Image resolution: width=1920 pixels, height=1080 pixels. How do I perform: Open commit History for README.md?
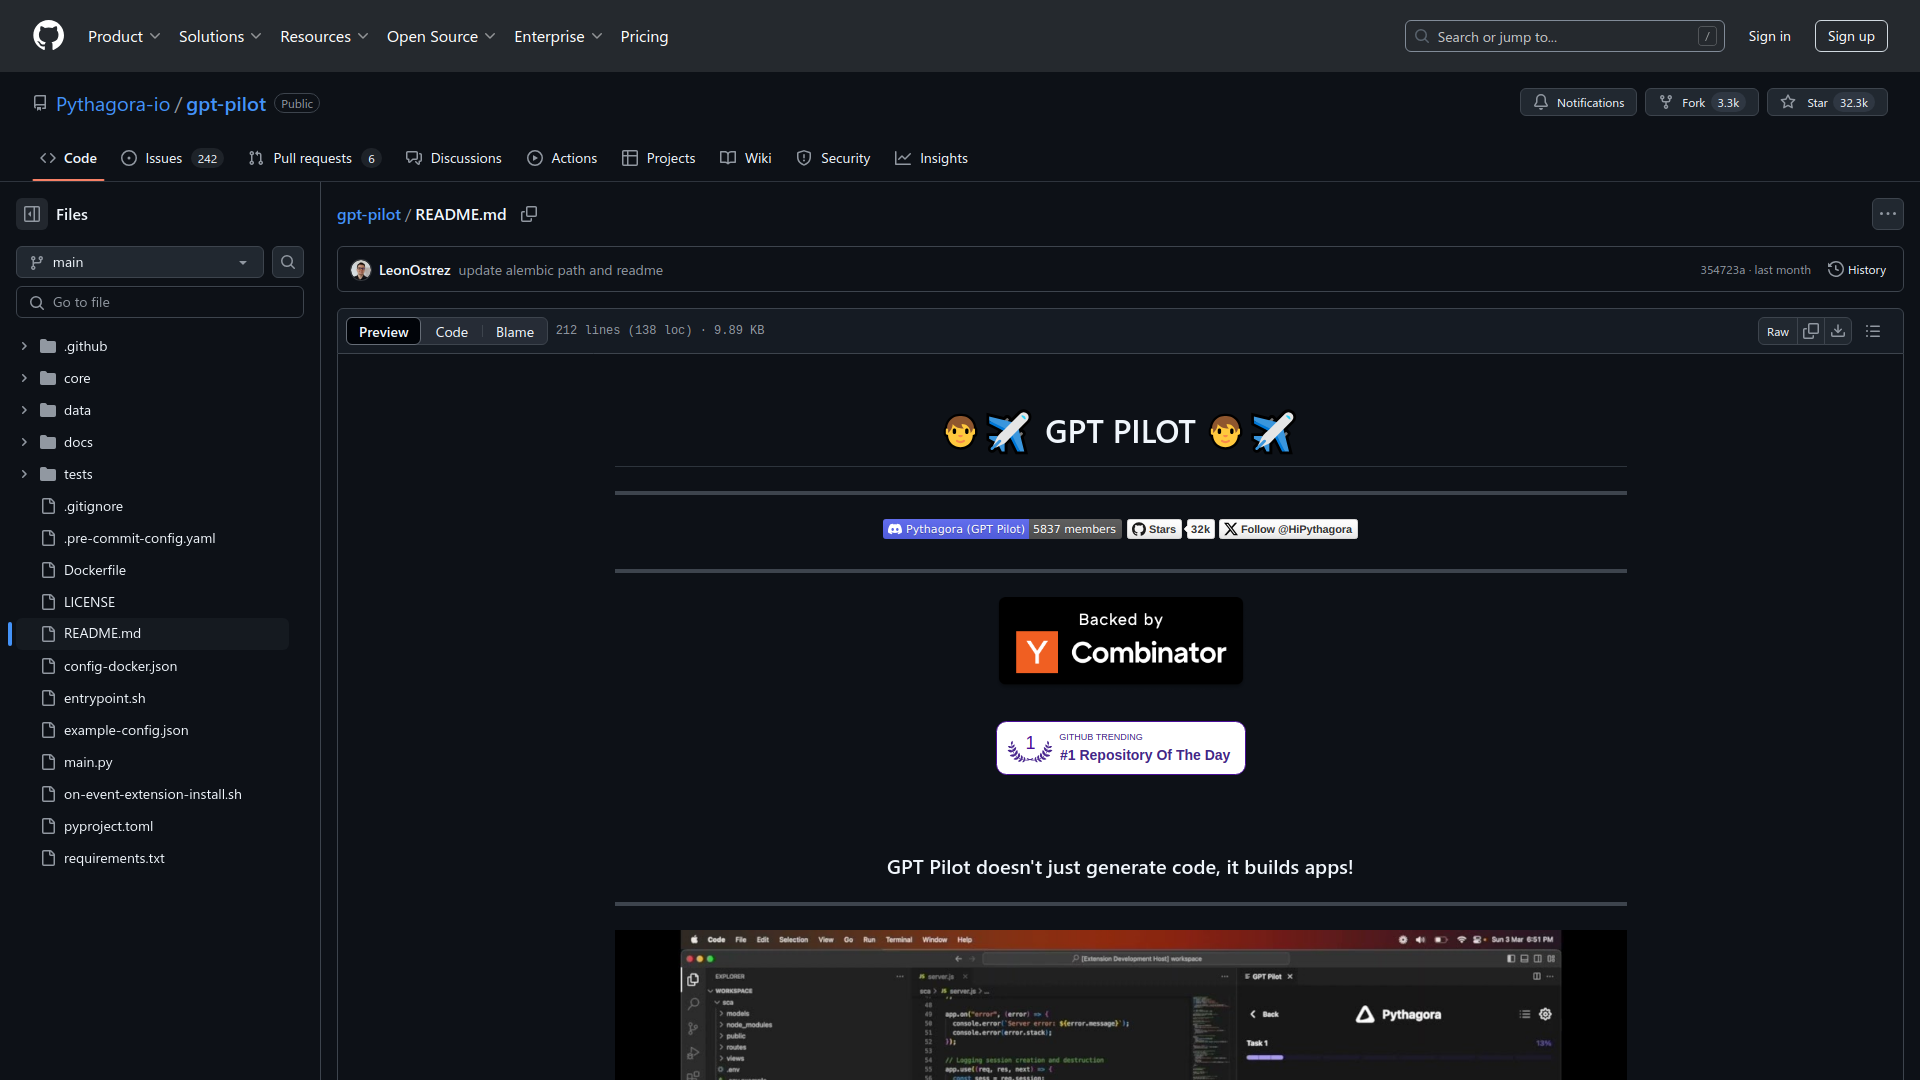(x=1857, y=269)
